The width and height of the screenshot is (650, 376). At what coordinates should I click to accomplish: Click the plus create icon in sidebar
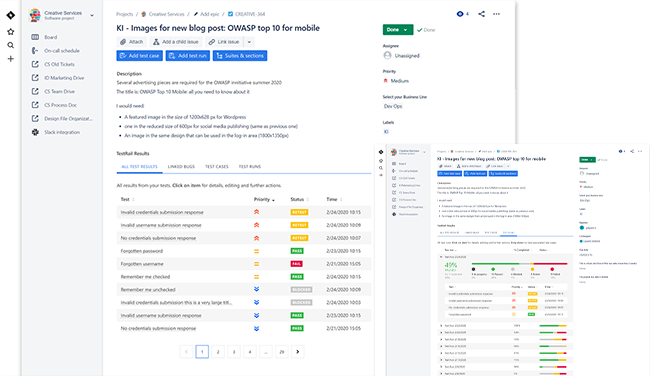(x=11, y=59)
